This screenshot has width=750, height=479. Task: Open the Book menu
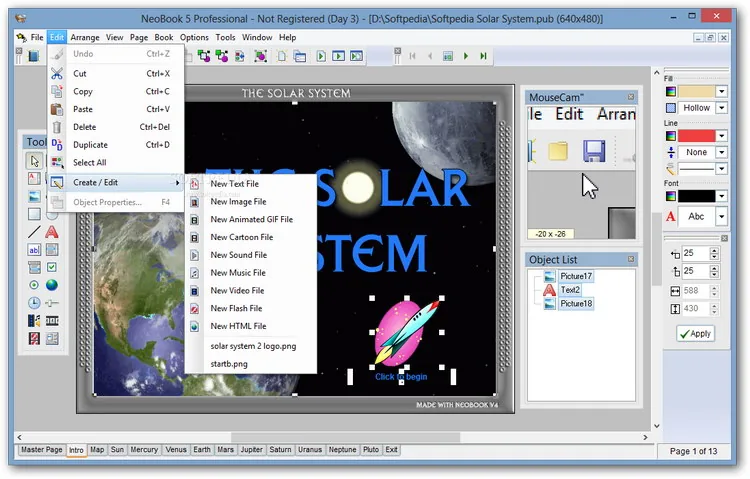tap(164, 37)
